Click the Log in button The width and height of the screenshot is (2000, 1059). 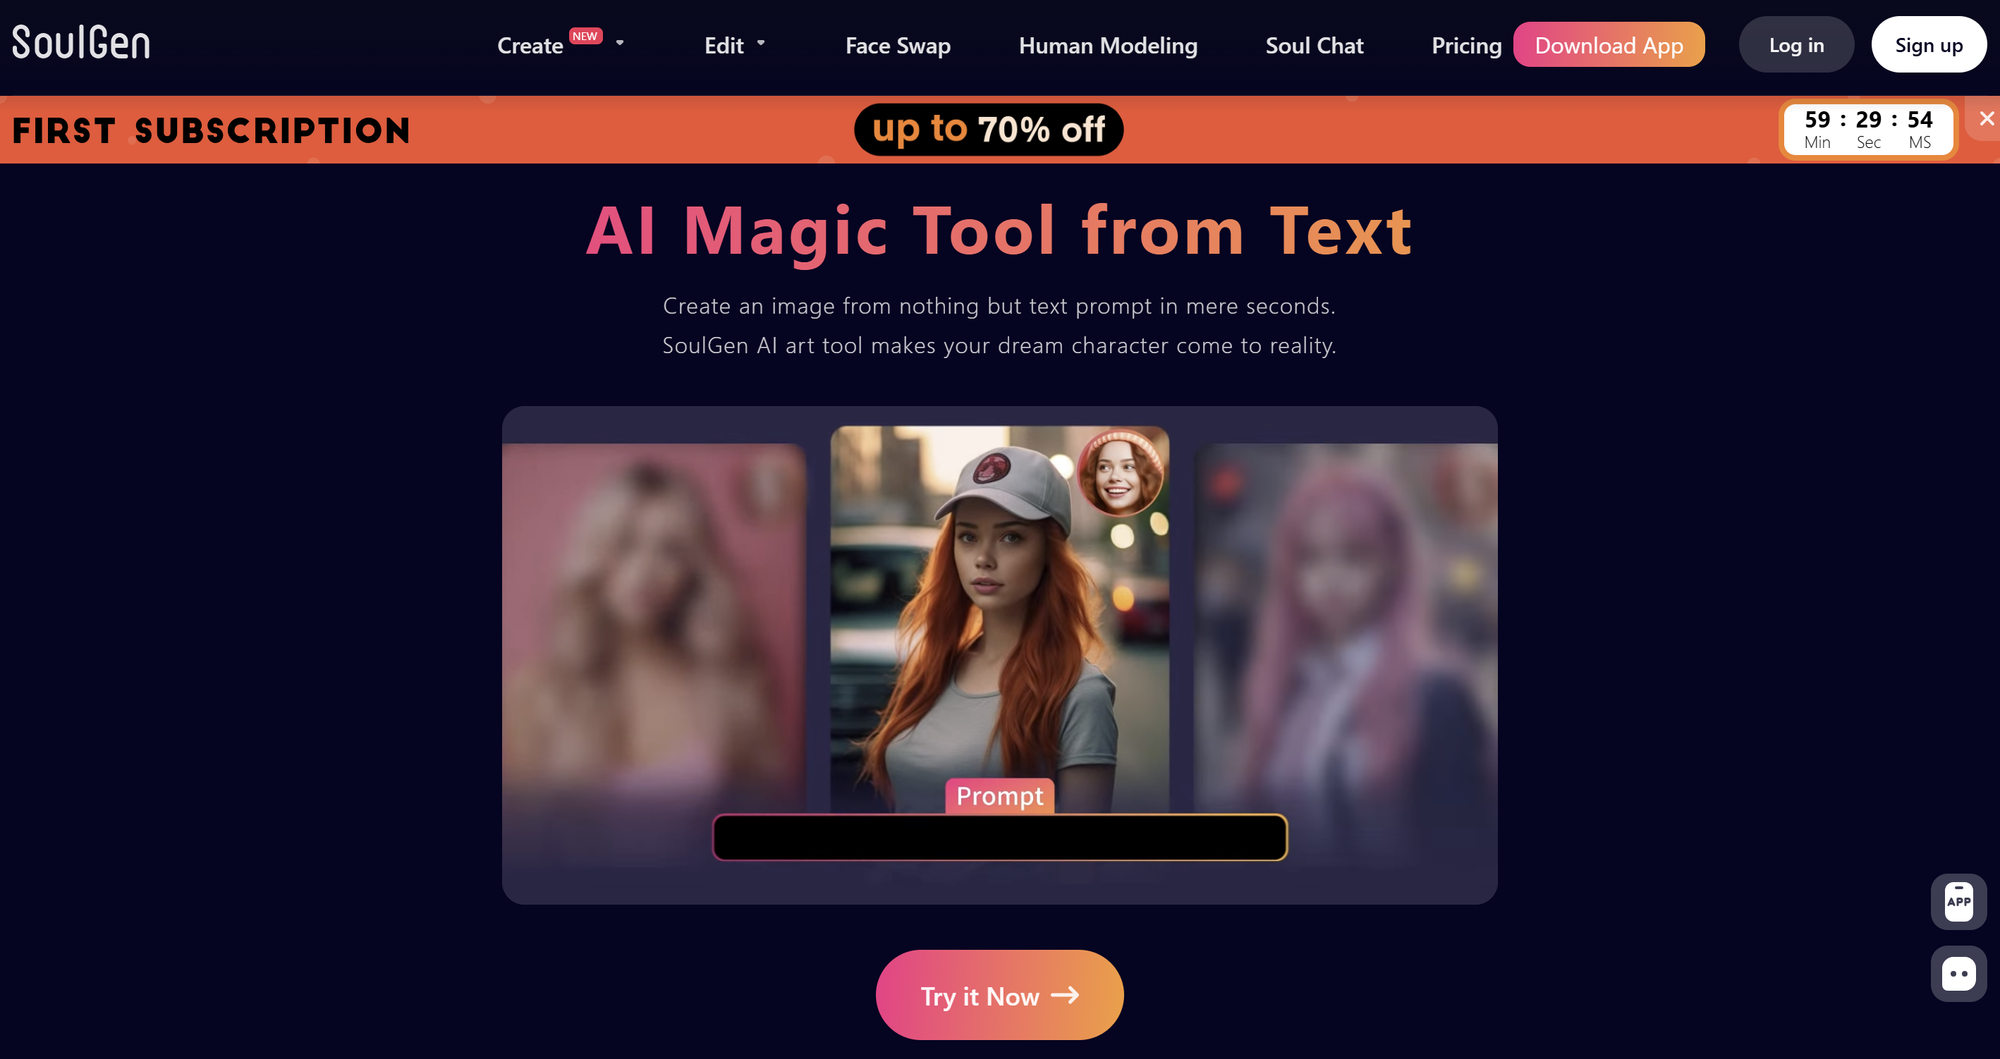[x=1796, y=45]
